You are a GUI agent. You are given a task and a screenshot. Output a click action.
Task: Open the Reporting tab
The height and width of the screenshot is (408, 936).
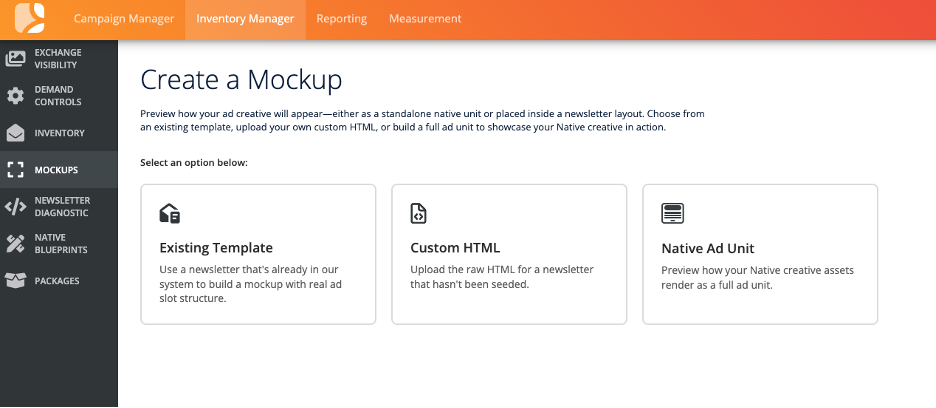(341, 19)
